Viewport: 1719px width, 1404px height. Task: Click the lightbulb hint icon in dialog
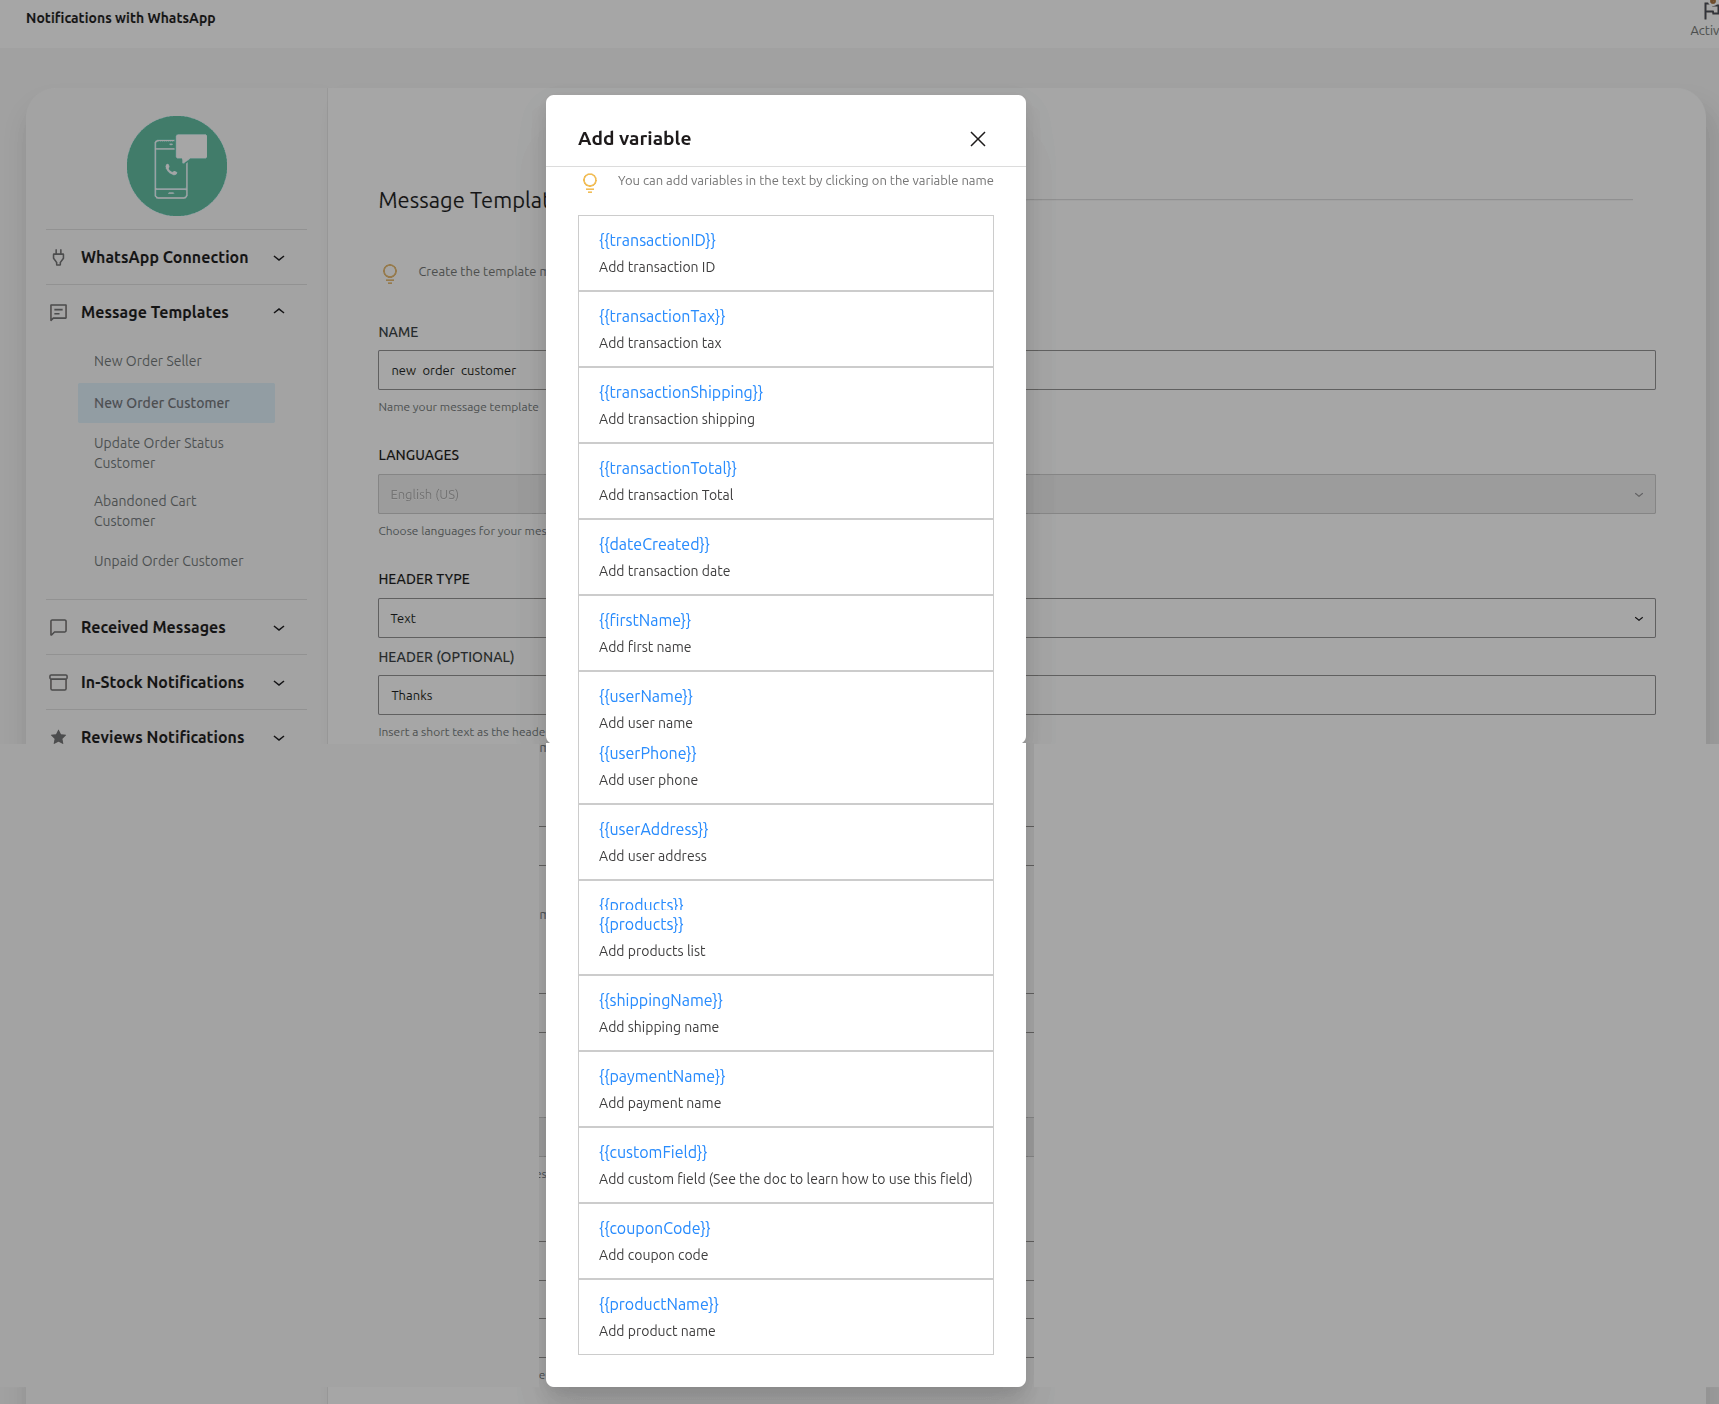[x=590, y=182]
